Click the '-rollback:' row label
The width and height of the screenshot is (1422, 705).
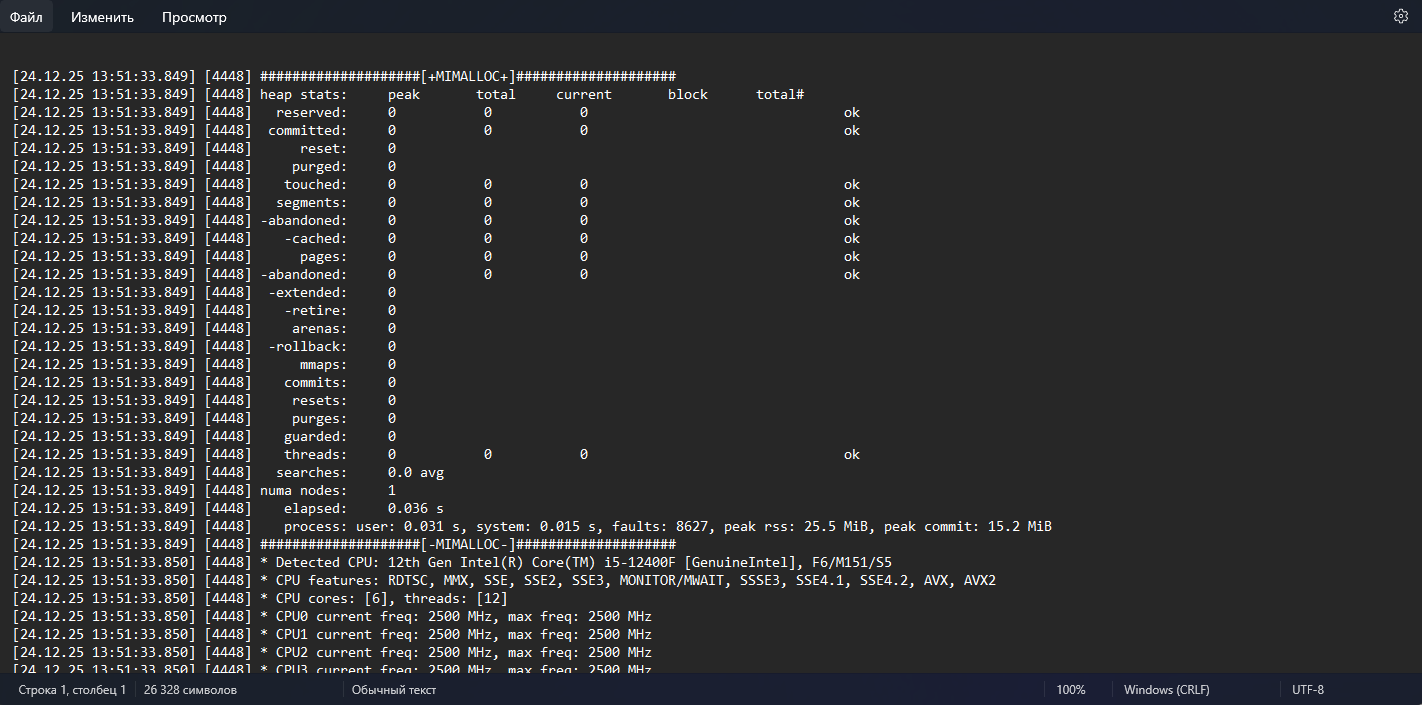point(308,346)
